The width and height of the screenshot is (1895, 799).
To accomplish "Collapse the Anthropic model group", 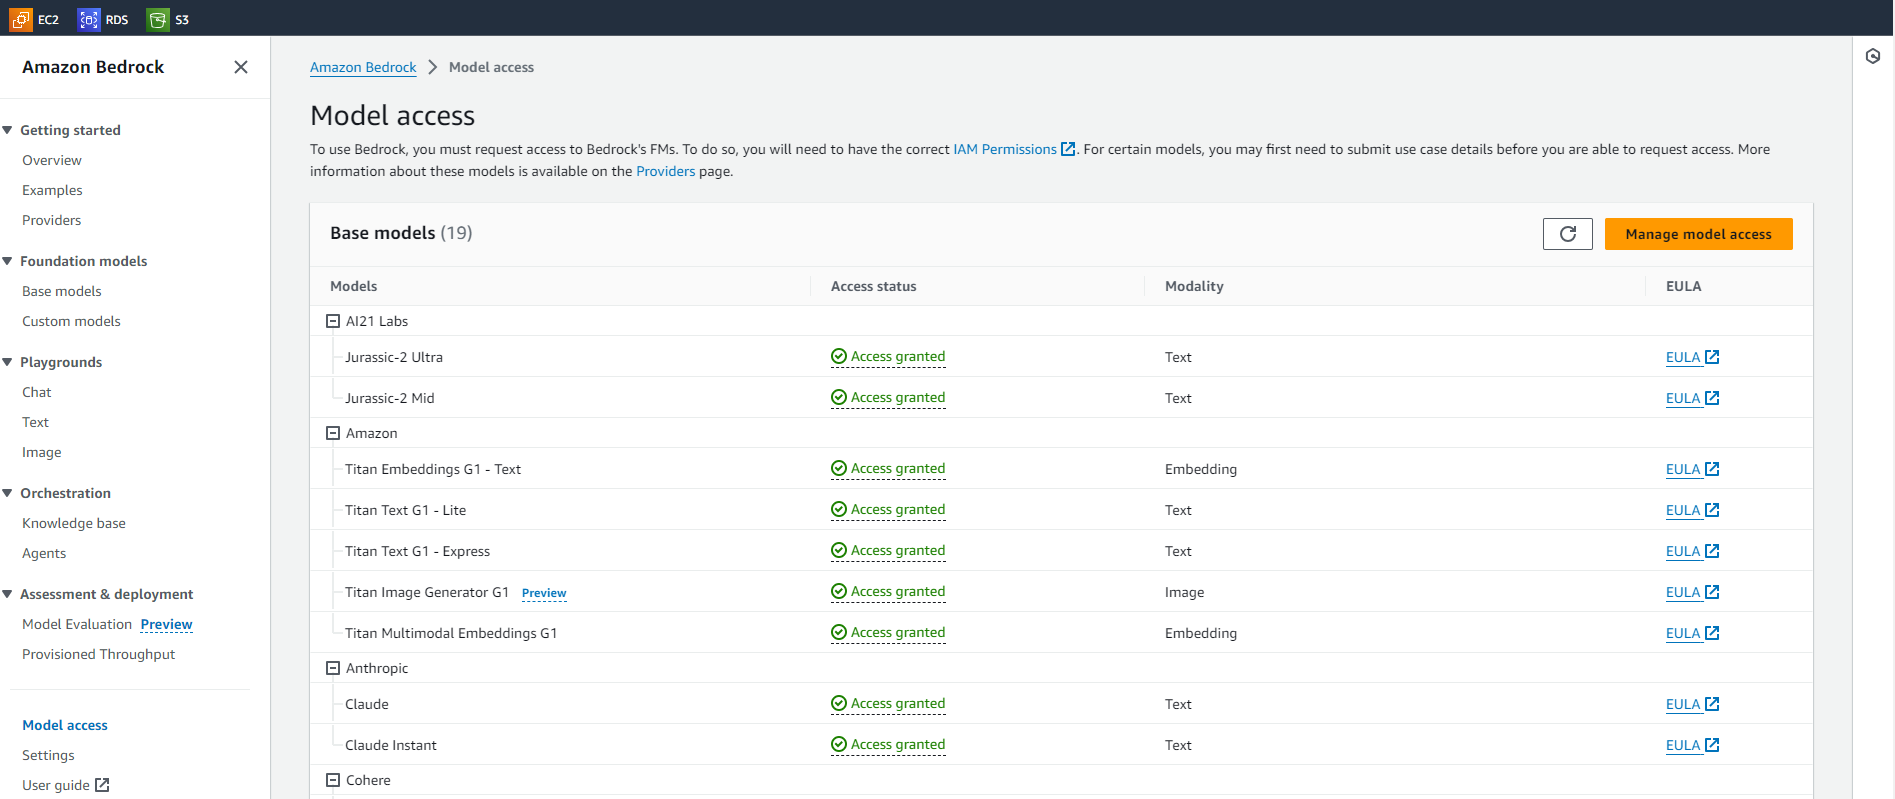I will point(333,668).
